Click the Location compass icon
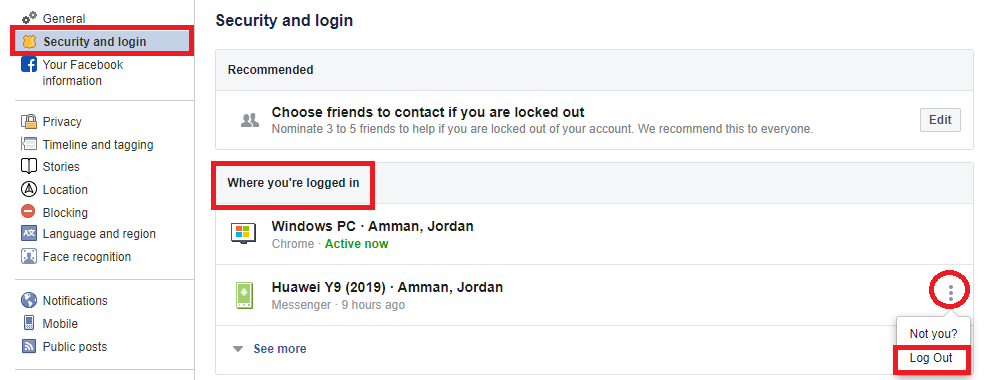 [x=29, y=189]
